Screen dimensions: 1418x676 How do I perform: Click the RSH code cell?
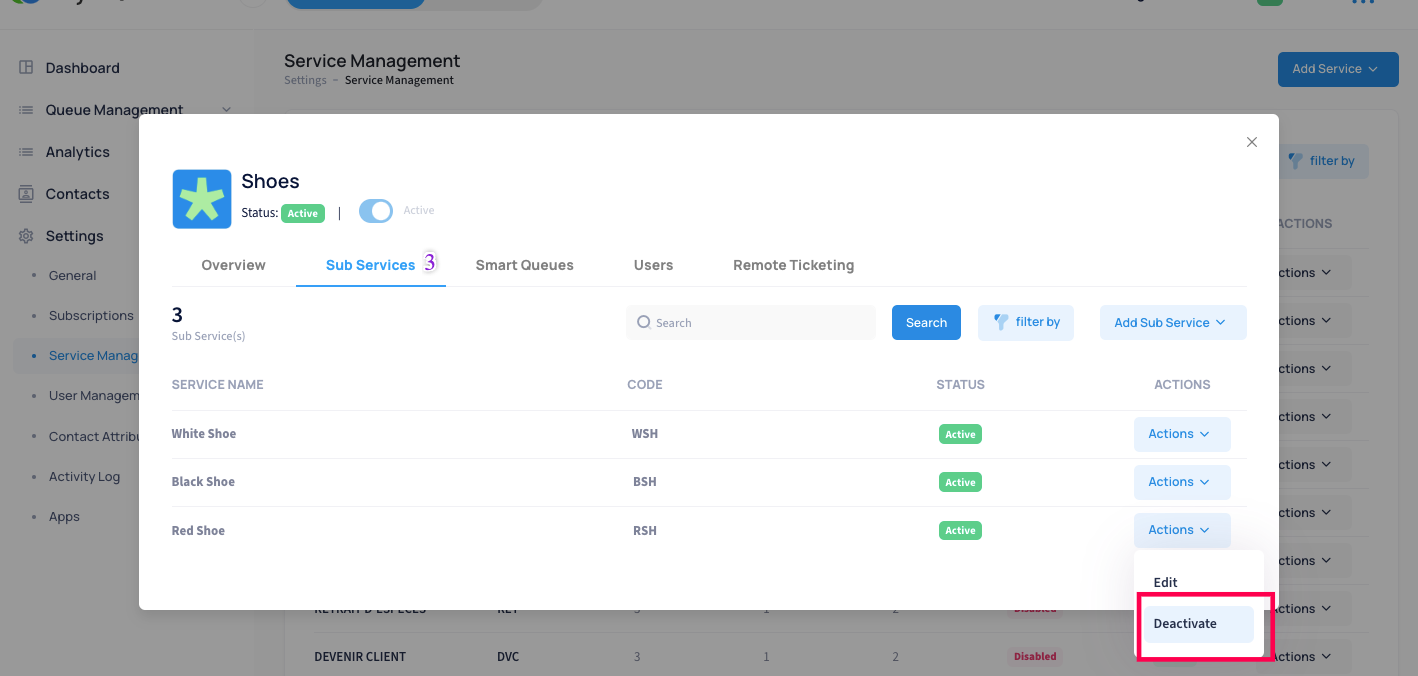tap(645, 531)
